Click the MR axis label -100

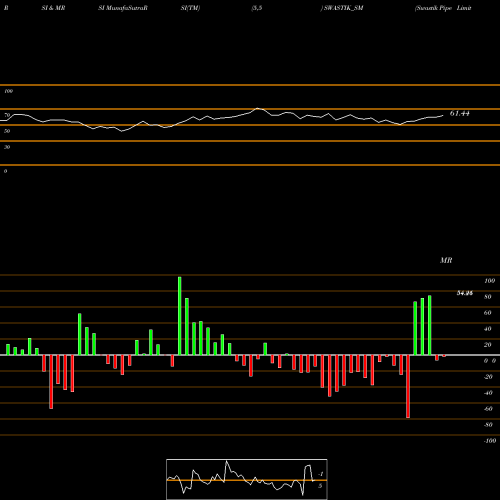(490, 441)
